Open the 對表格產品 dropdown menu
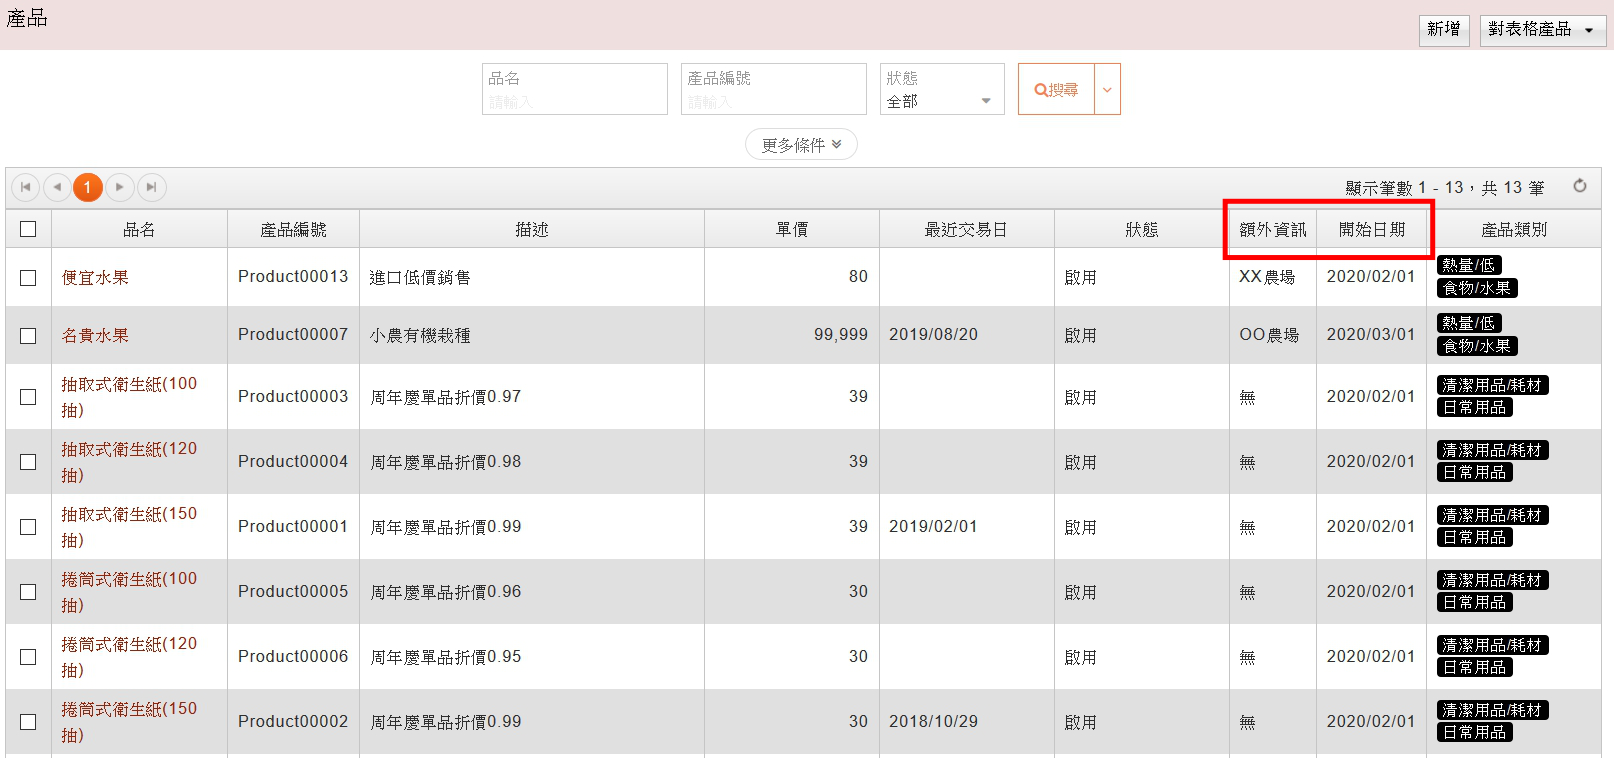Viewport: 1614px width, 758px height. click(x=1541, y=30)
